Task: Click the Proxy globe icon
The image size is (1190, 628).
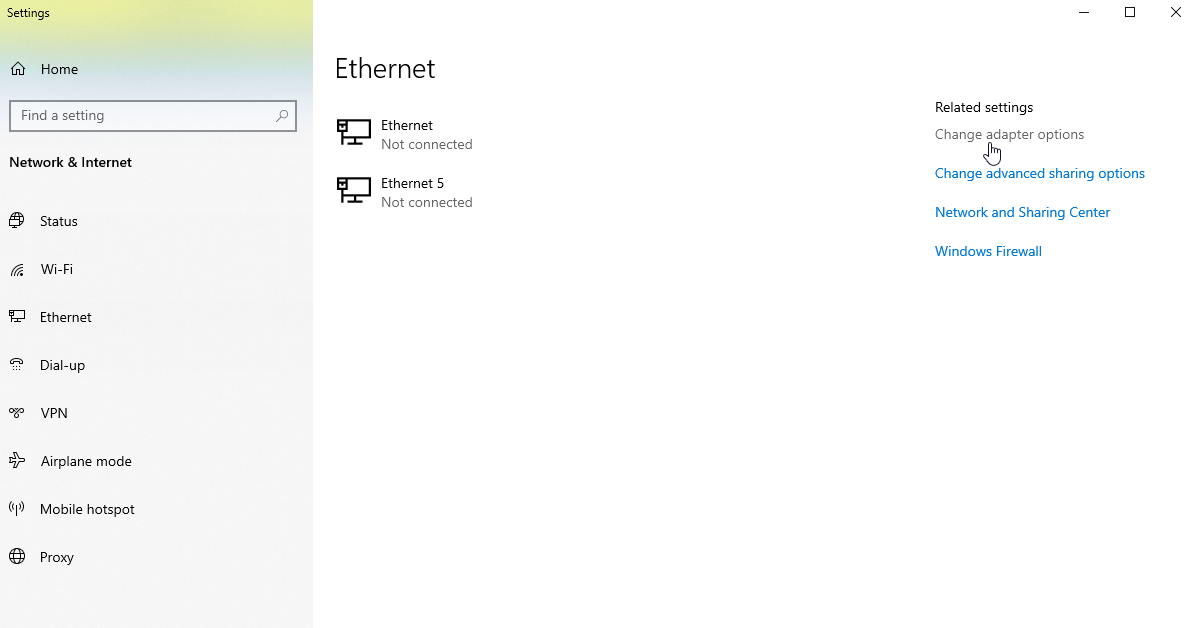Action: coord(17,557)
